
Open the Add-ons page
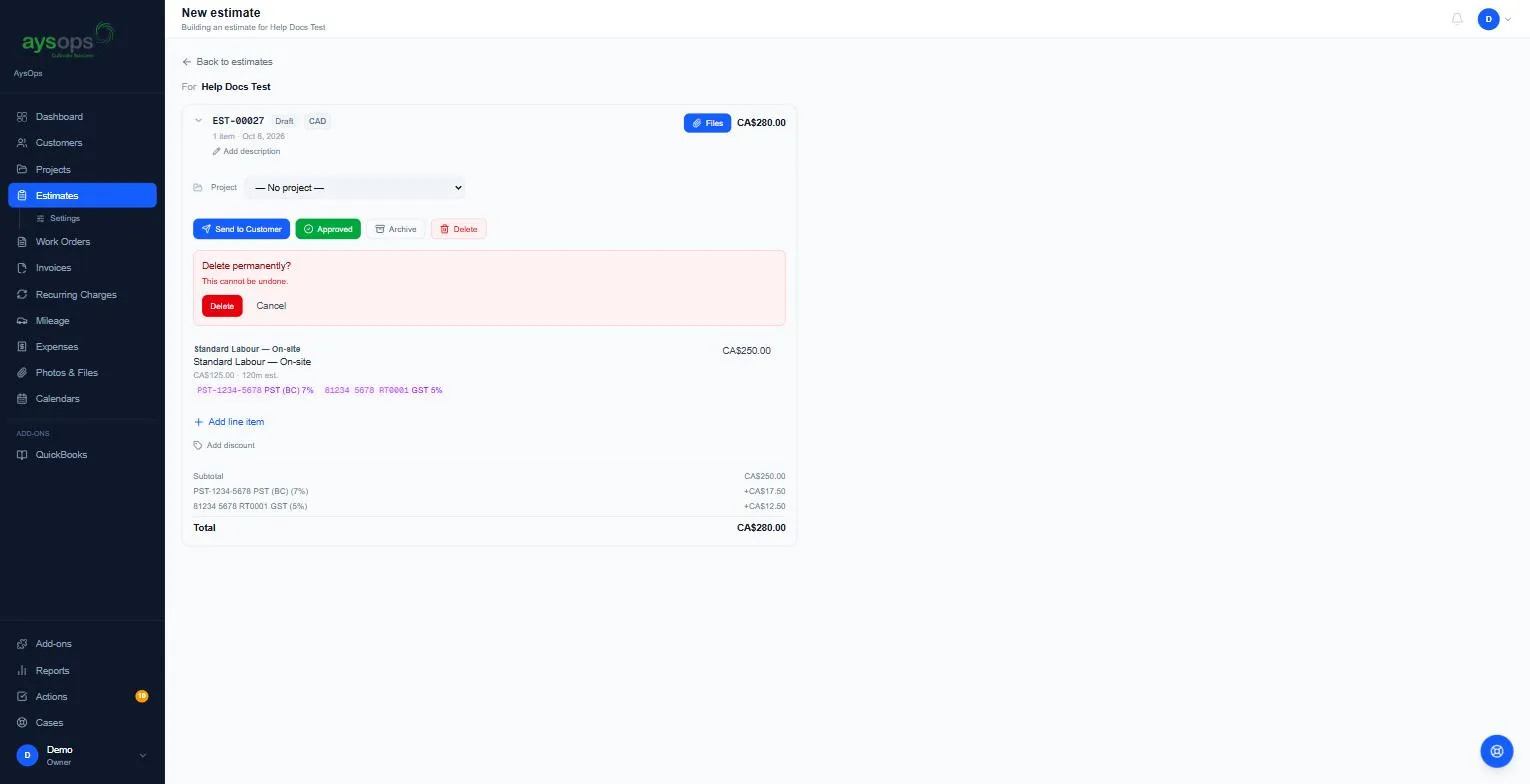[82, 644]
